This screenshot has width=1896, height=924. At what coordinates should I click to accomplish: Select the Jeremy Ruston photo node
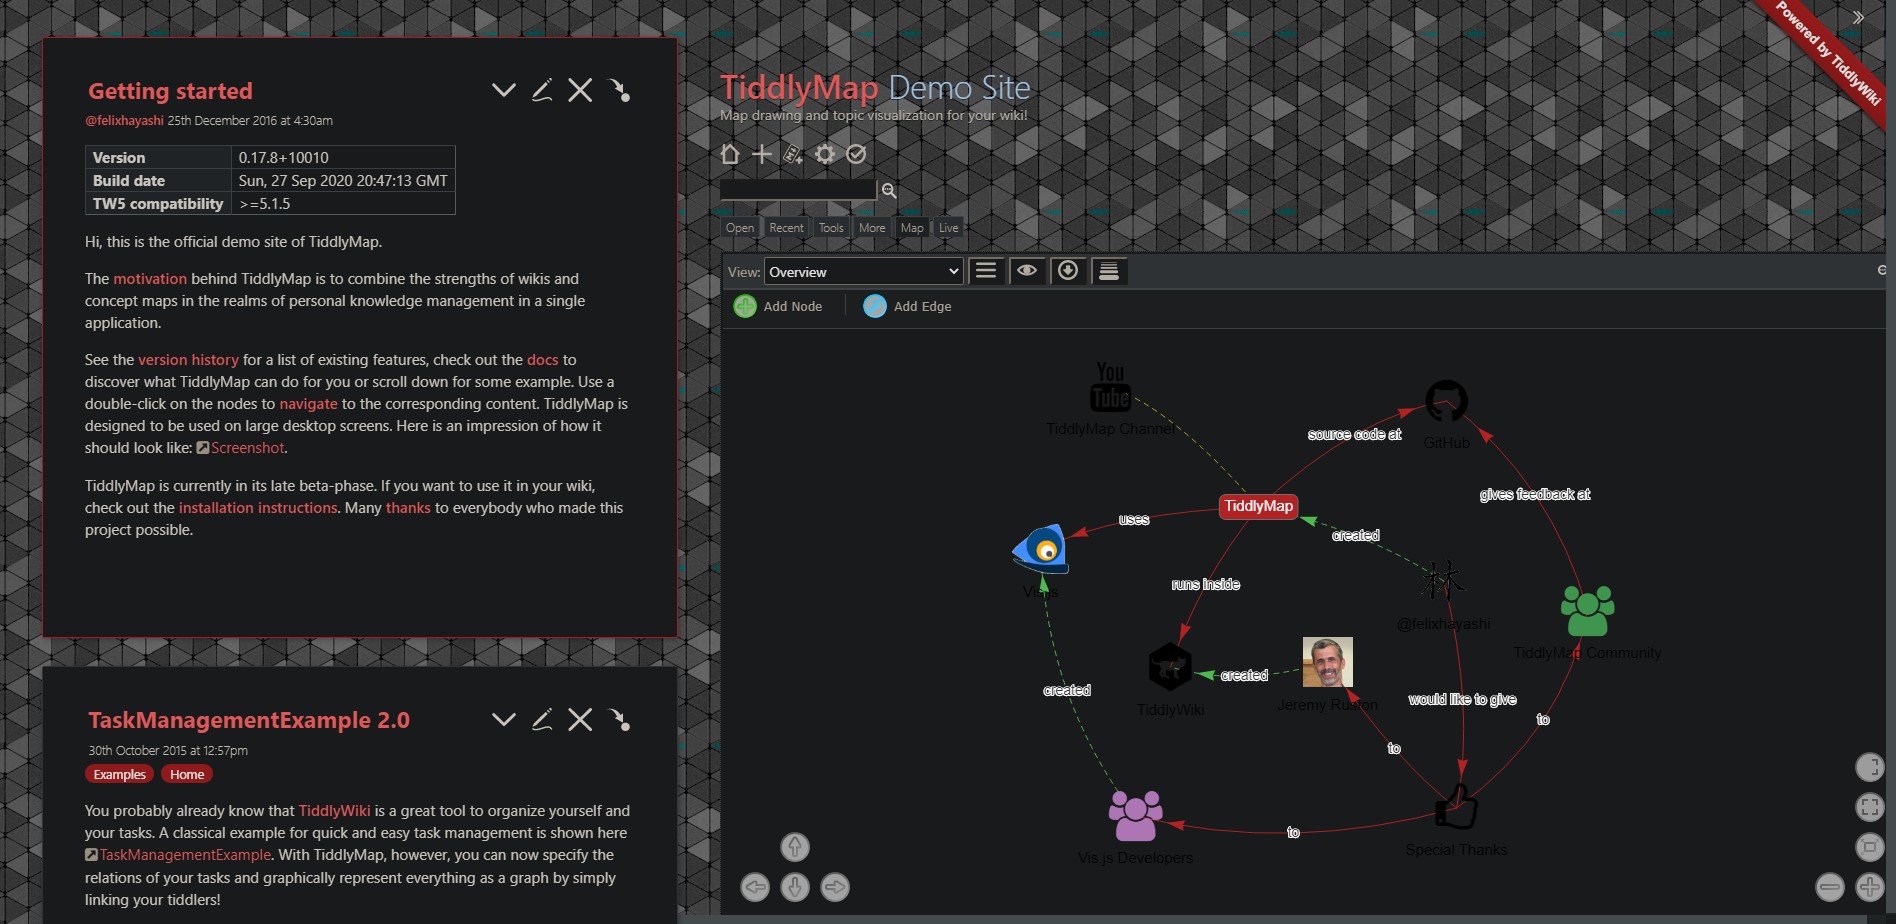tap(1327, 662)
